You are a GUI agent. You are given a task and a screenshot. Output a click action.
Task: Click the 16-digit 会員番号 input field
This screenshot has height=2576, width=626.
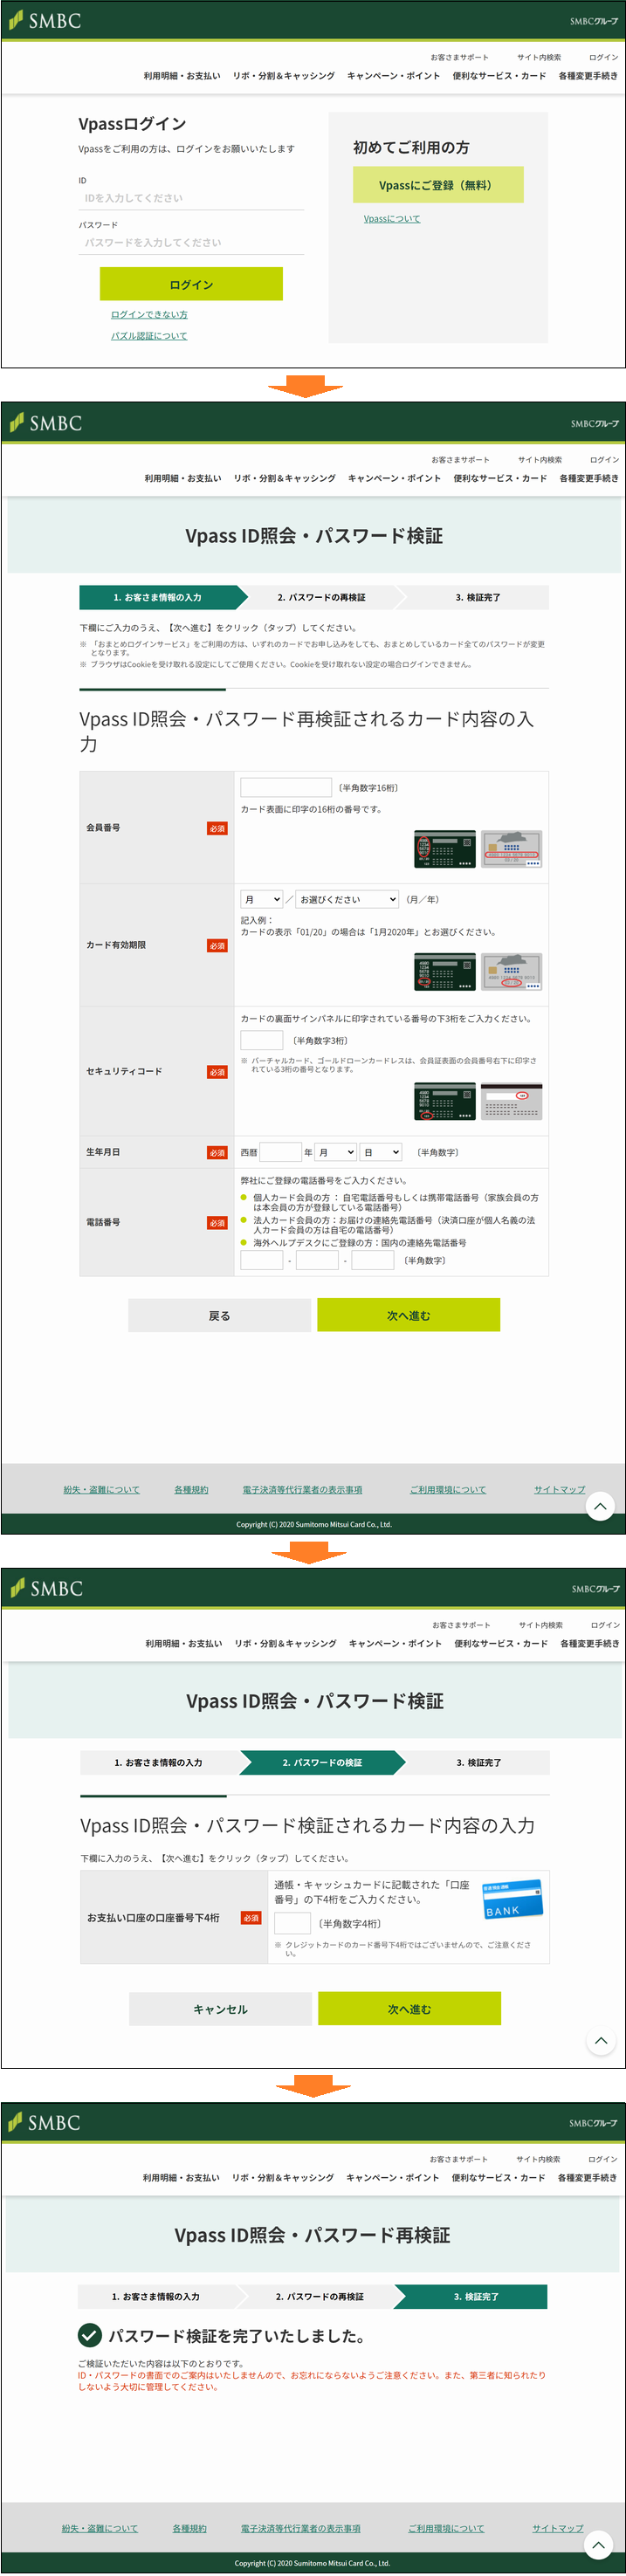pos(285,787)
